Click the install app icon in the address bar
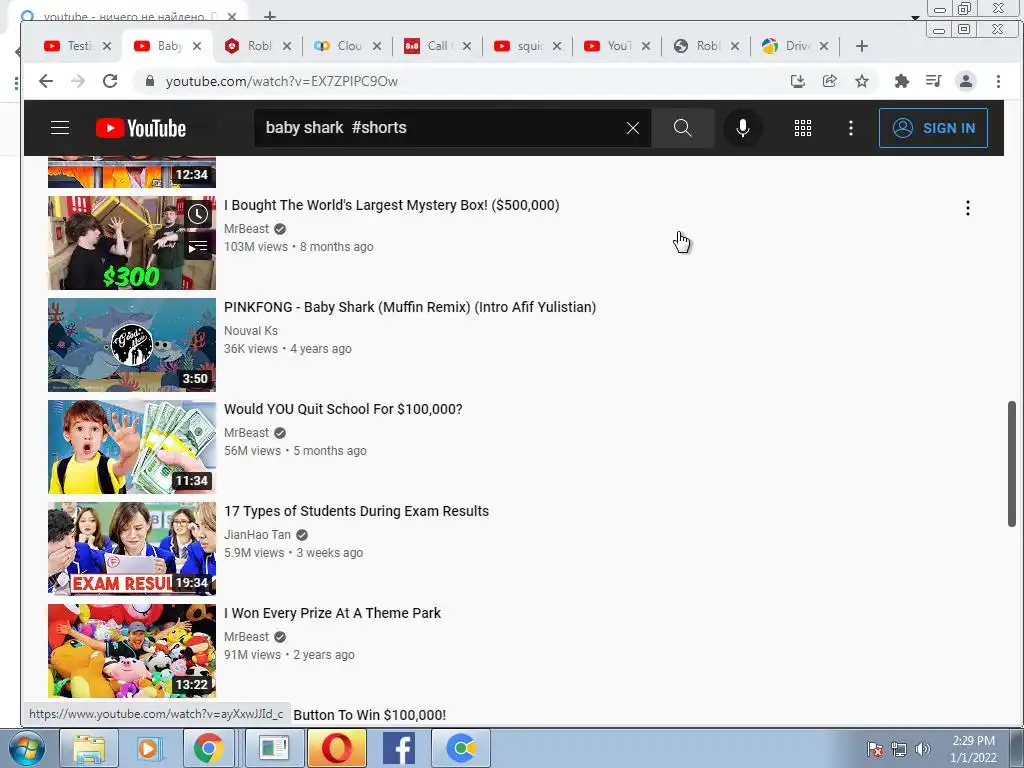Viewport: 1024px width, 768px height. (797, 81)
